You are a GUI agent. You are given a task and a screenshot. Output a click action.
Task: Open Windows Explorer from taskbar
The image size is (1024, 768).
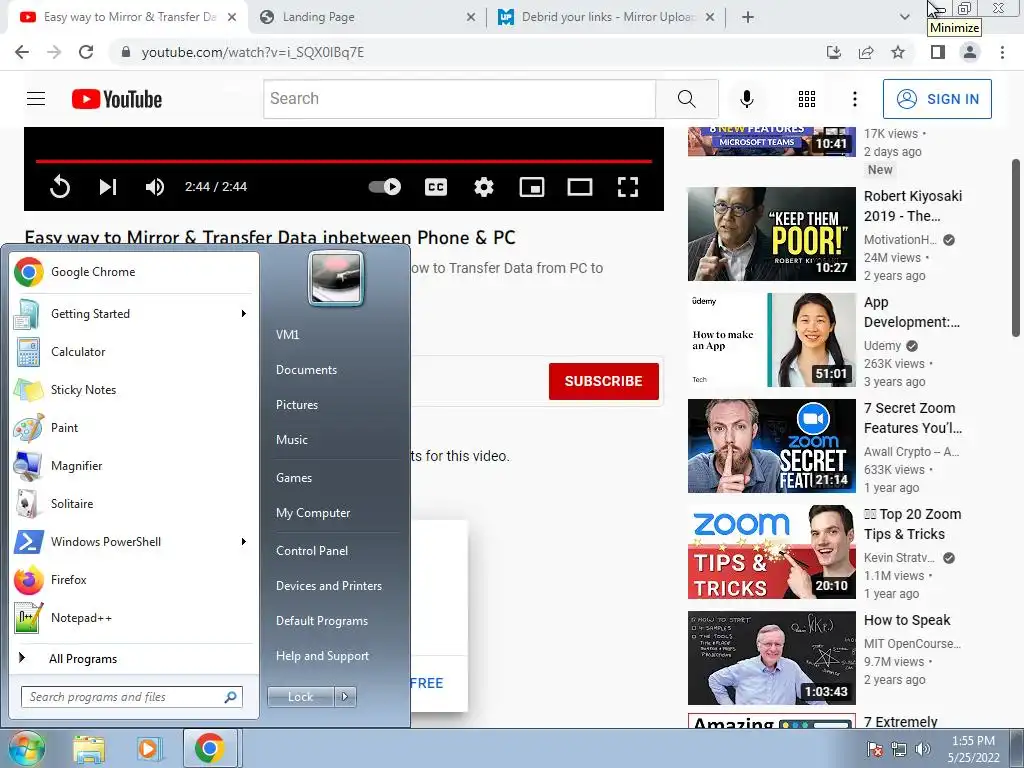click(89, 748)
